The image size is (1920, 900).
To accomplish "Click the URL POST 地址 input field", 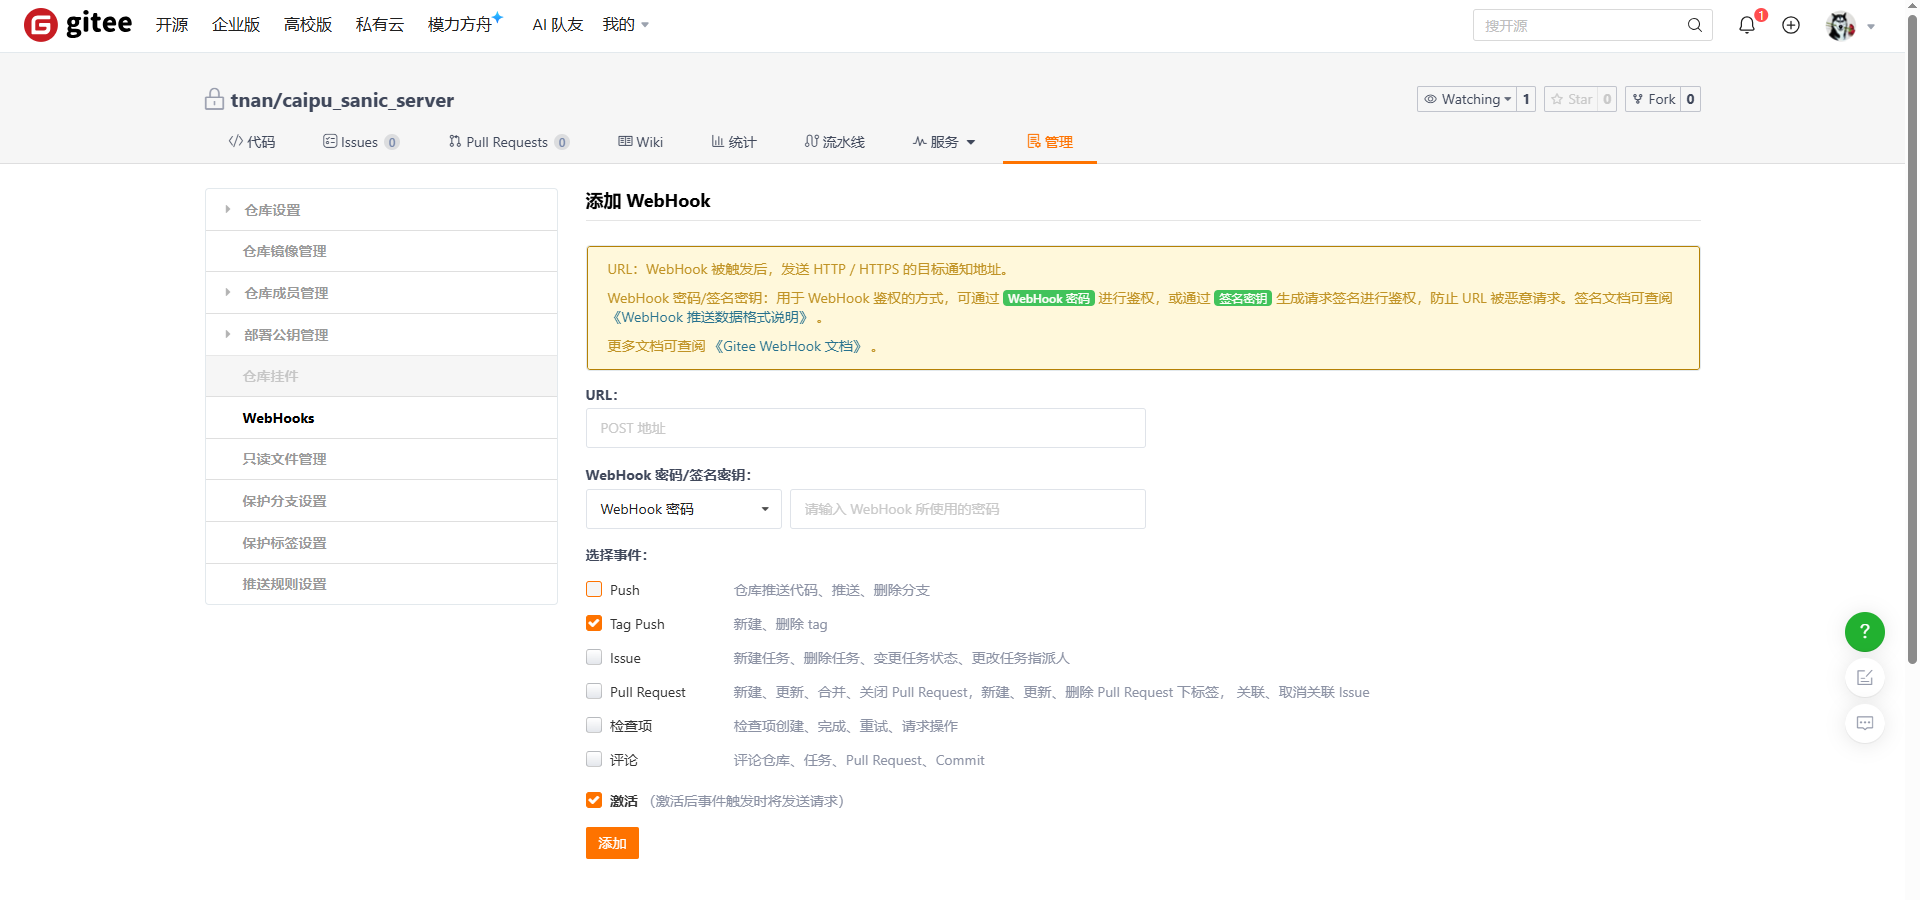I will click(x=865, y=428).
